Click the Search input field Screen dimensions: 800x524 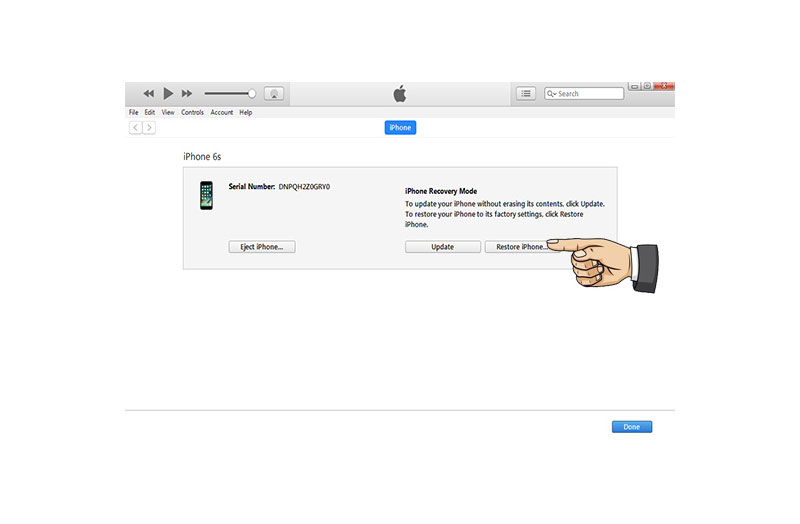click(x=584, y=93)
